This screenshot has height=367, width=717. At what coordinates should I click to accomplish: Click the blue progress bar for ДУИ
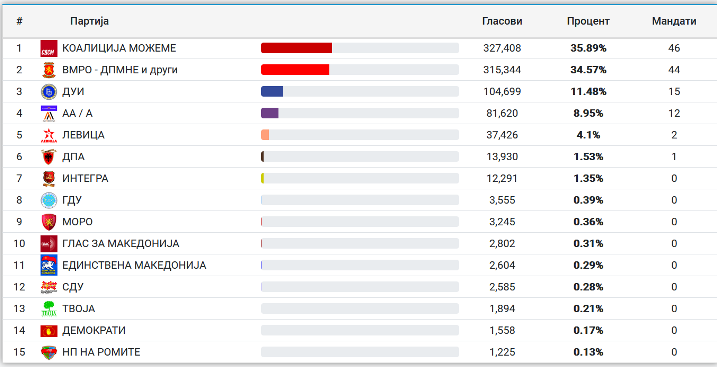[272, 91]
